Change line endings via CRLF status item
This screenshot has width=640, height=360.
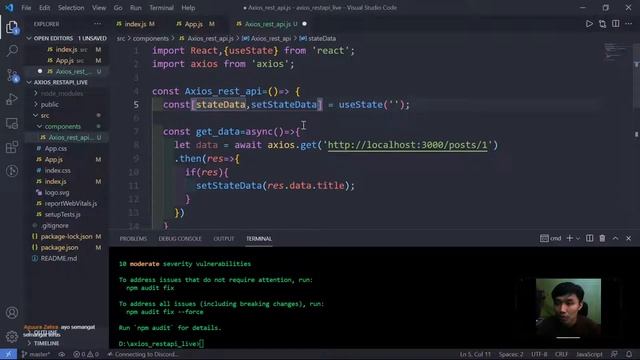pos(561,354)
